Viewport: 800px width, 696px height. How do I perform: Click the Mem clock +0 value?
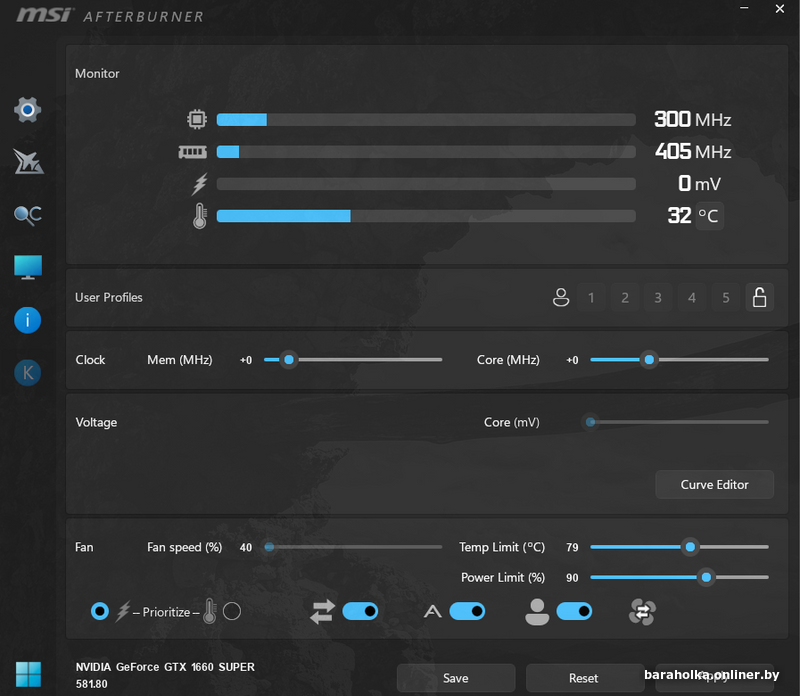coord(246,360)
